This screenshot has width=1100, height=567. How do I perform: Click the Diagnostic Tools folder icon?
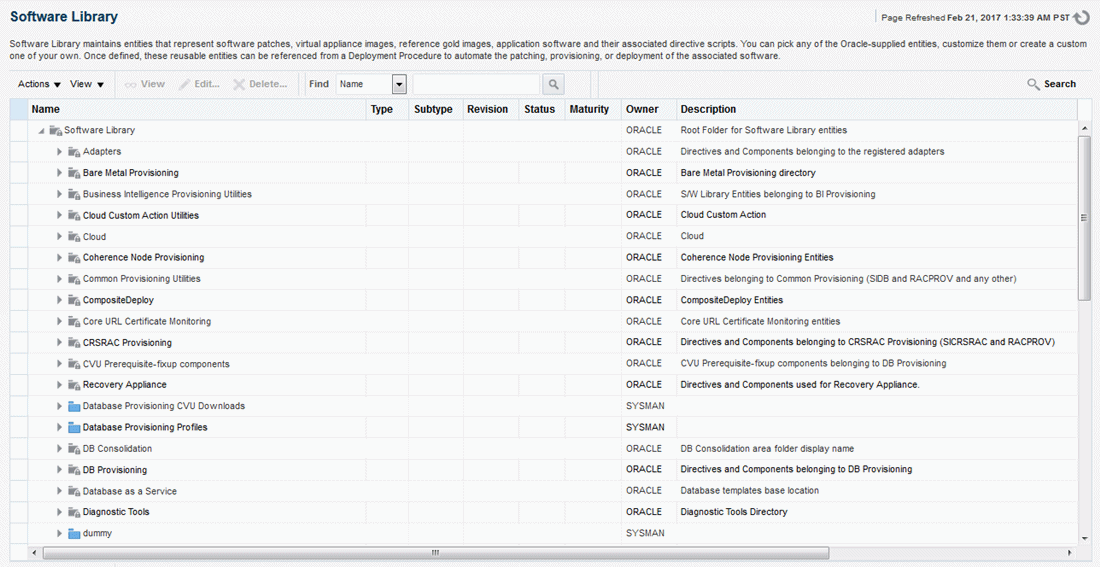[x=74, y=512]
